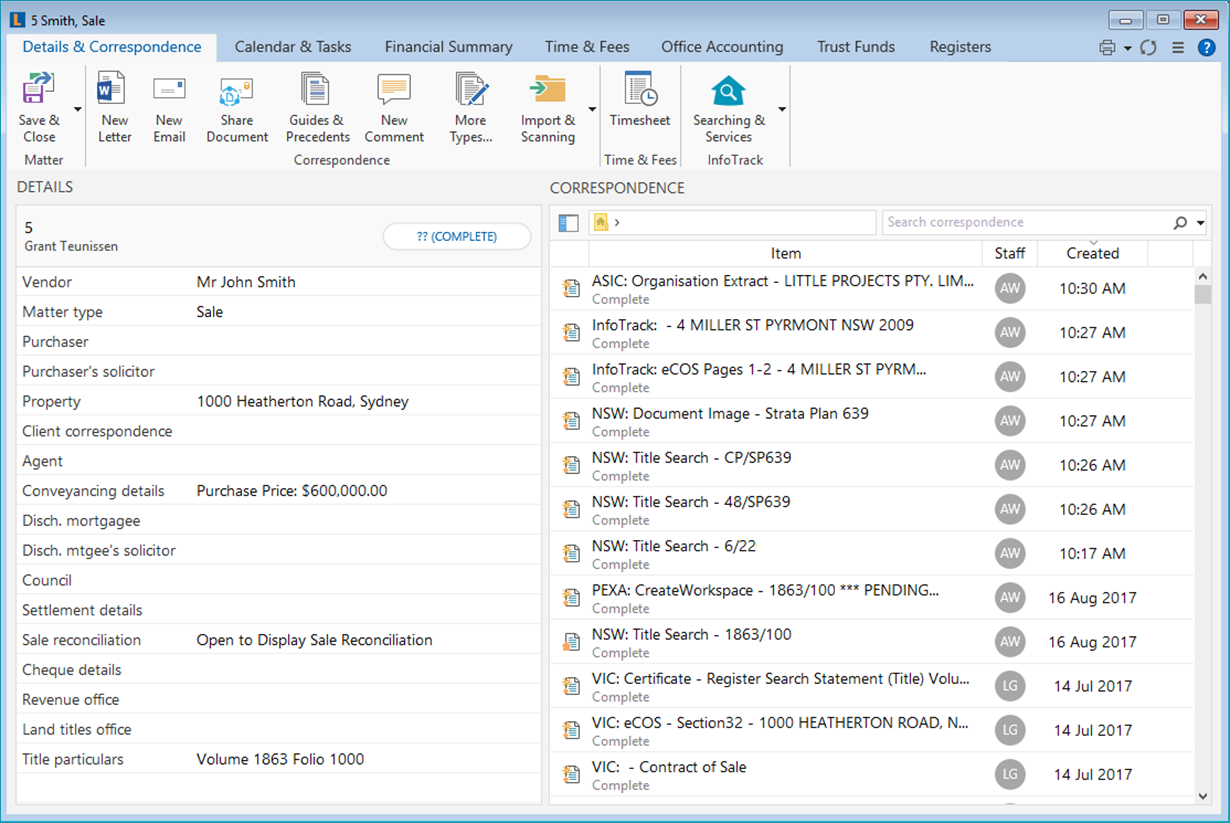Open Share Document tool
Viewport: 1230px width, 823px height.
(237, 108)
